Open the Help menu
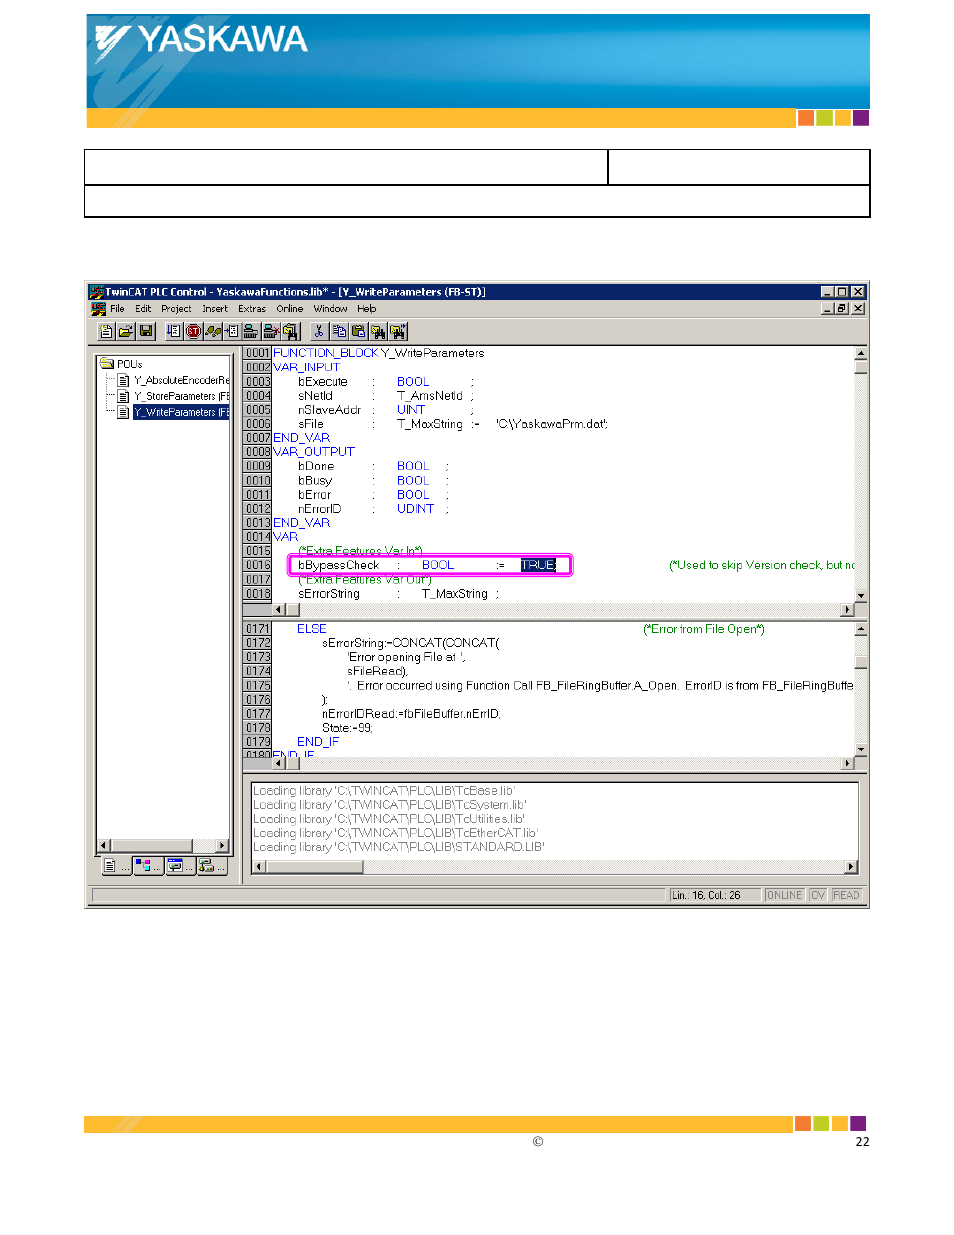The height and width of the screenshot is (1235, 954). tap(367, 309)
